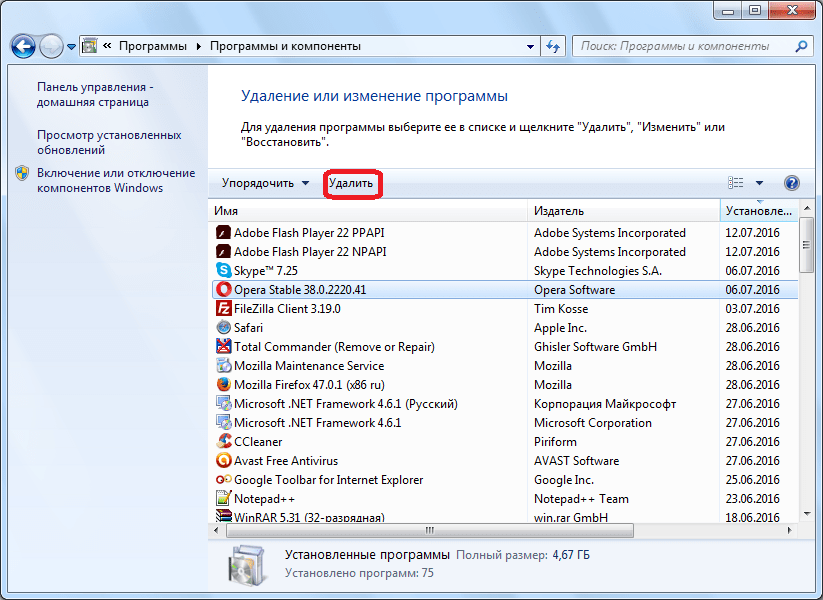Viewport: 823px width, 600px height.
Task: Click publisher Skype Technologies S.A.
Action: coord(598,271)
